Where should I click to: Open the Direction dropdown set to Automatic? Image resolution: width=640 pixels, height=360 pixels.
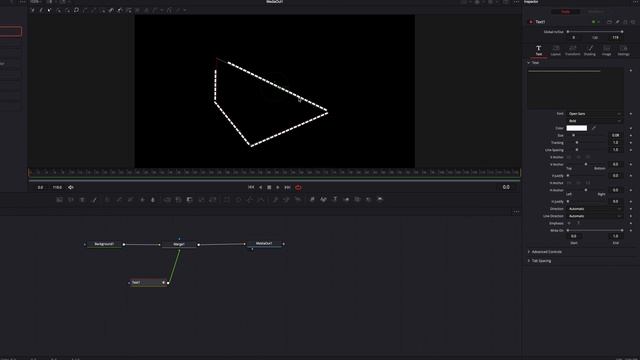[595, 209]
